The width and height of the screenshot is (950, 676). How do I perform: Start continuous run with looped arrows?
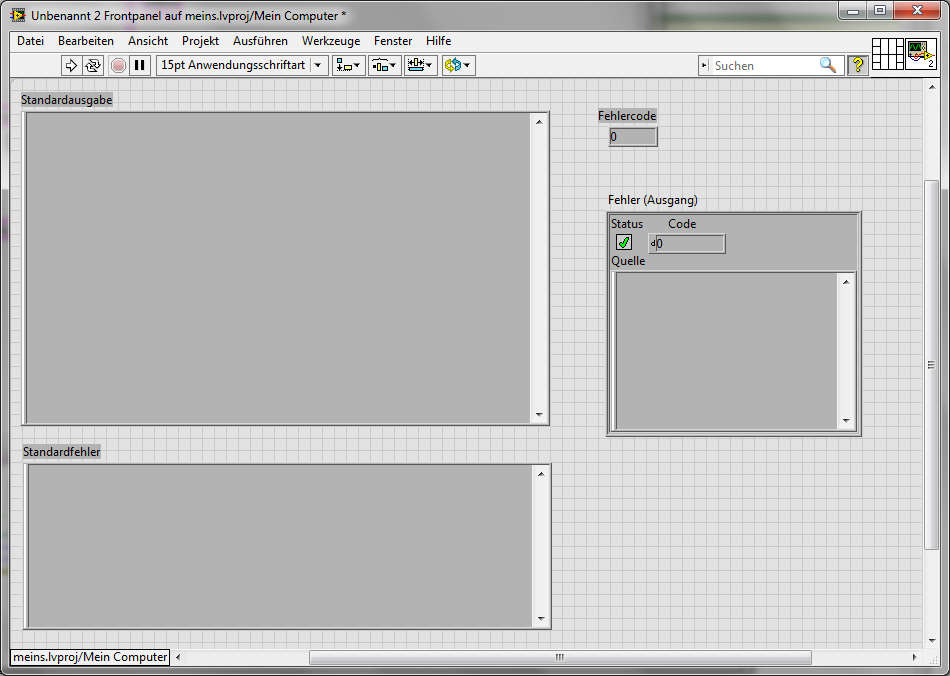tap(93, 65)
